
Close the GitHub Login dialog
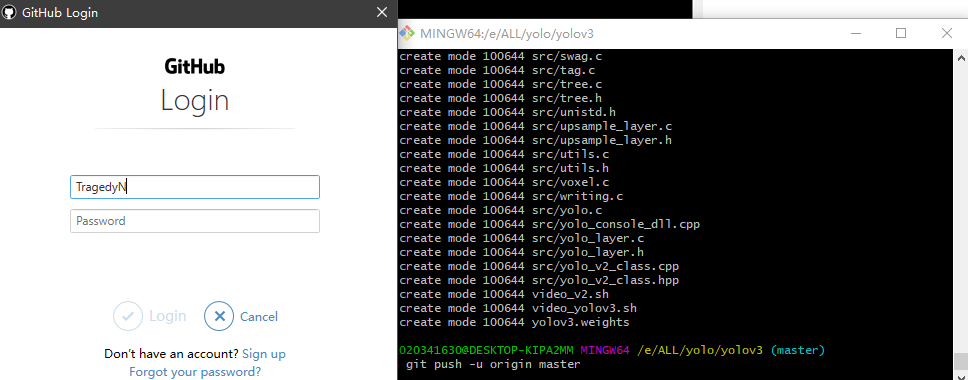pyautogui.click(x=382, y=12)
